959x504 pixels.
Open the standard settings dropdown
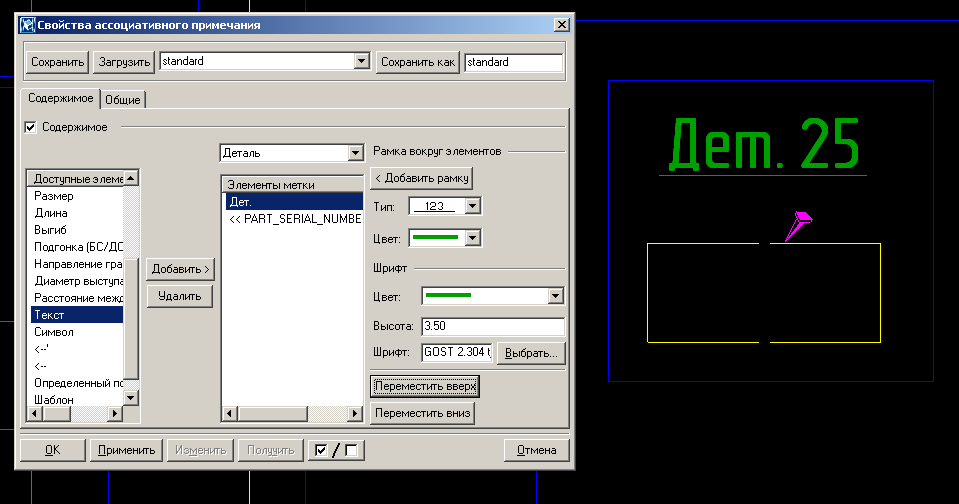[361, 61]
